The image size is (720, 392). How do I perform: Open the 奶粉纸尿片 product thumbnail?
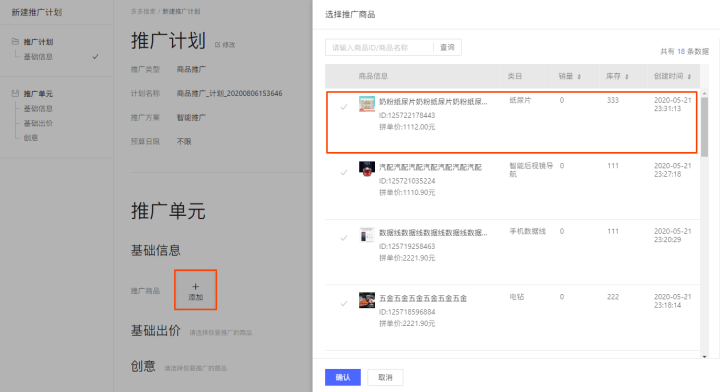point(367,104)
